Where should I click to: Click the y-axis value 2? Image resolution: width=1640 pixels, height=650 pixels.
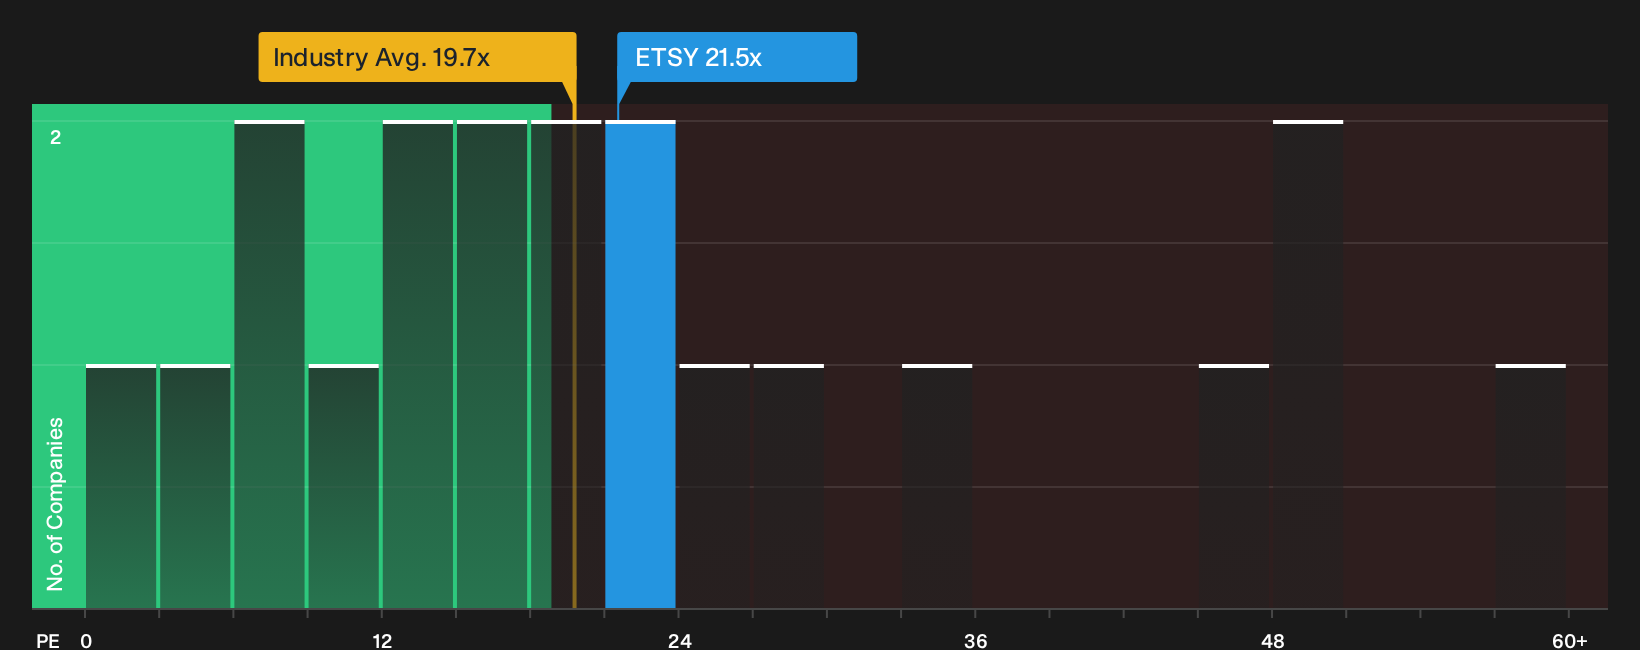(56, 137)
